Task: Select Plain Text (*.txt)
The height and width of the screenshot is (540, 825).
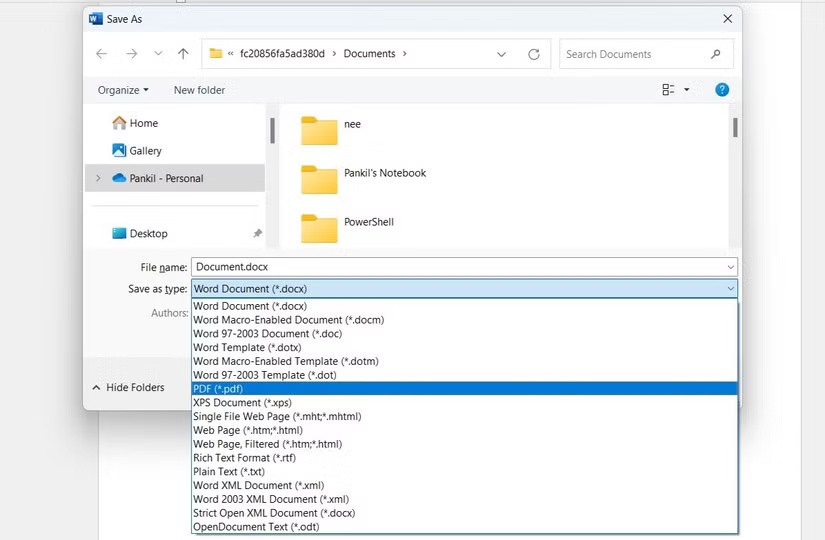Action: tap(465, 472)
